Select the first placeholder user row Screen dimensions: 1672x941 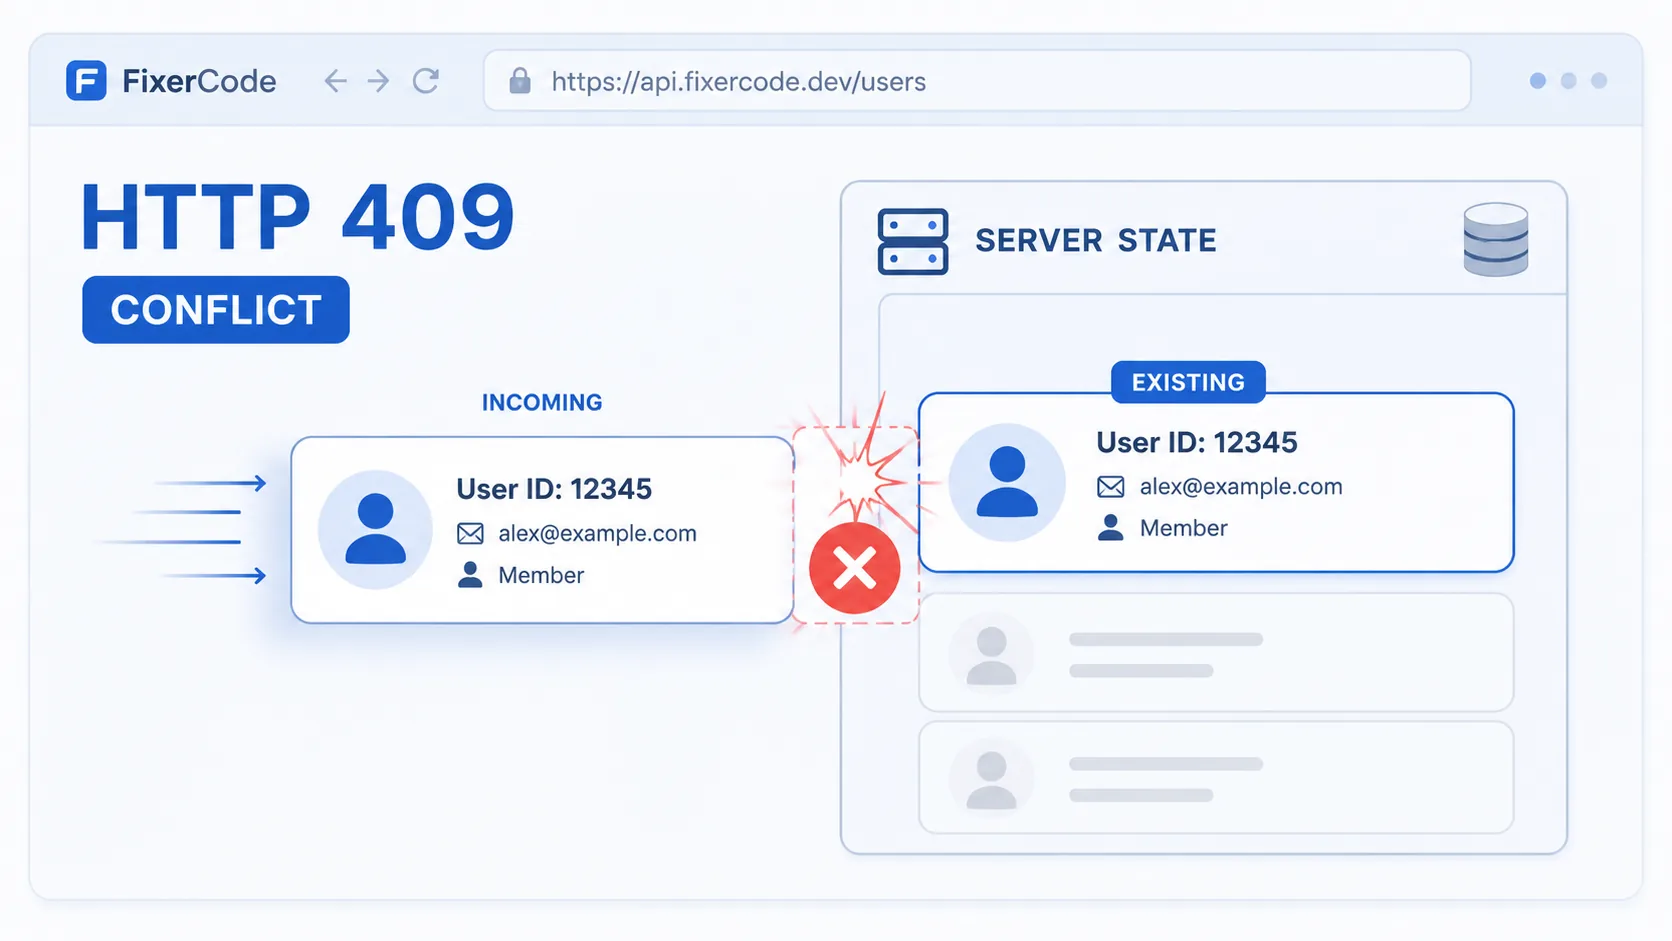1216,653
